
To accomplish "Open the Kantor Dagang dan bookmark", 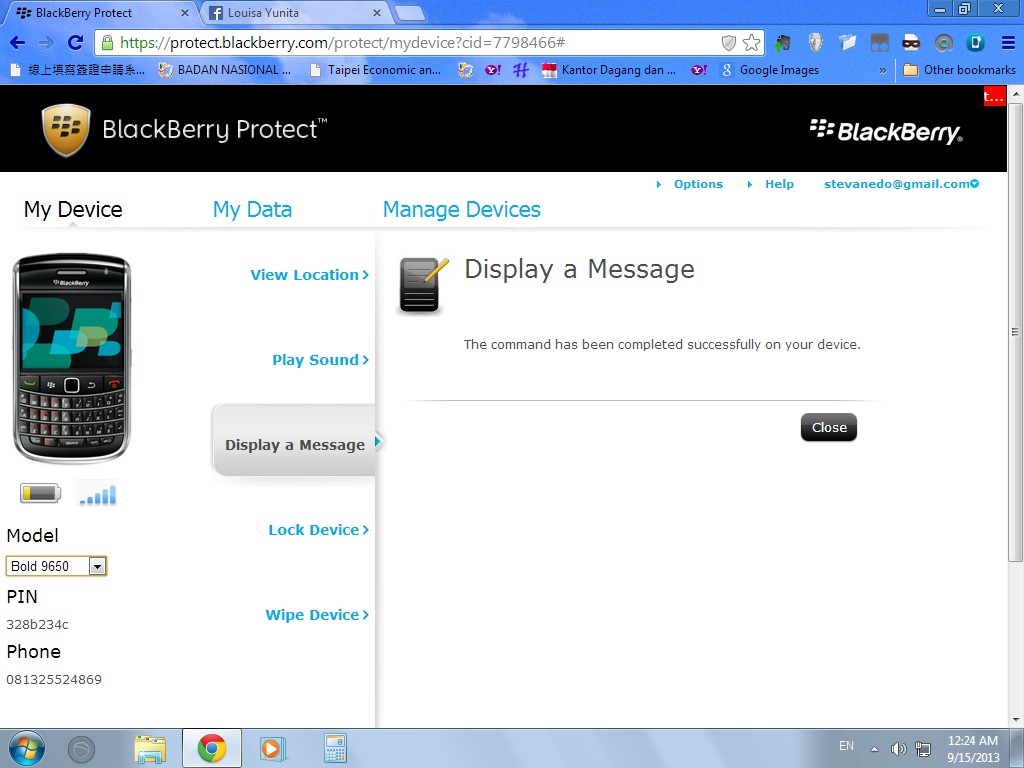I will point(609,70).
